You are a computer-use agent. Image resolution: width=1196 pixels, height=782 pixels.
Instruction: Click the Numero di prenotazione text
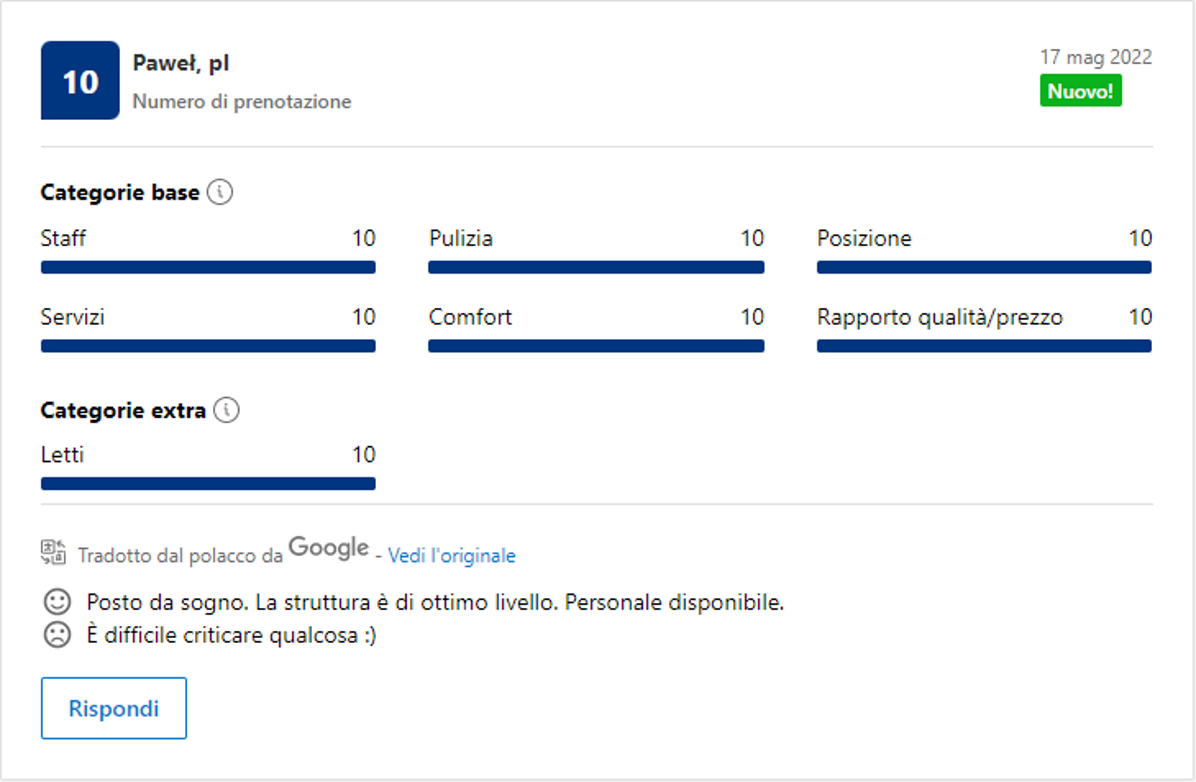click(242, 102)
